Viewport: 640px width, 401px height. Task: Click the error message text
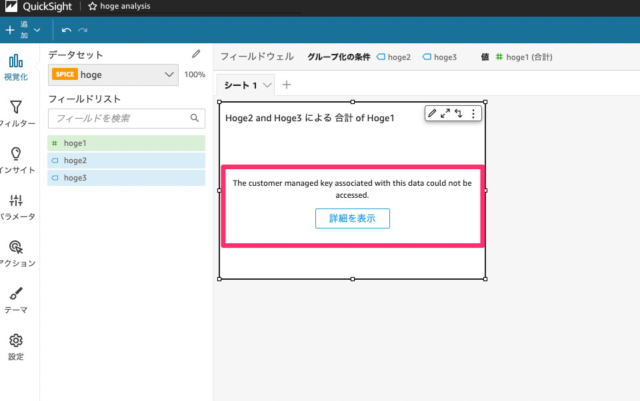(352, 189)
